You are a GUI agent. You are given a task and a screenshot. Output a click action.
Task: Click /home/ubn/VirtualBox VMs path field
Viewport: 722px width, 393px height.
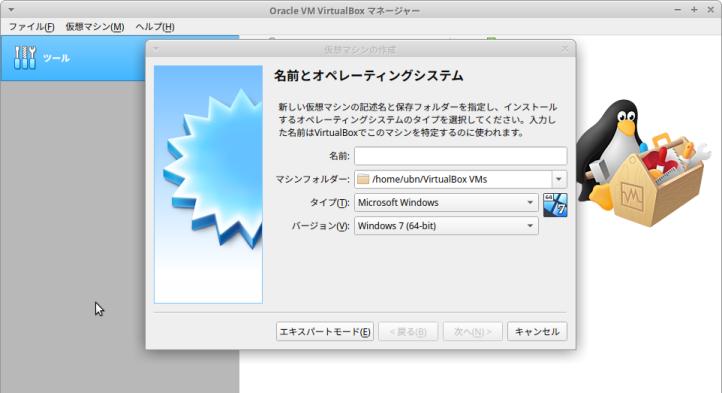(453, 179)
